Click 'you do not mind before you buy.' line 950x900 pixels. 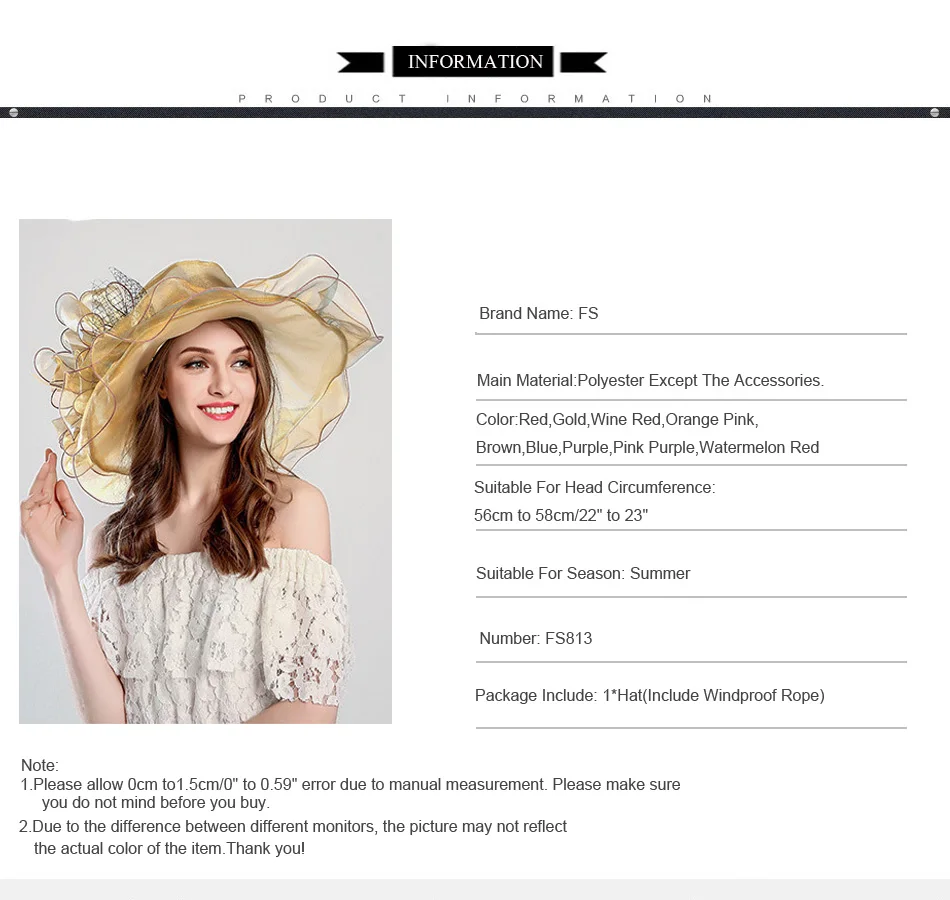(x=156, y=802)
